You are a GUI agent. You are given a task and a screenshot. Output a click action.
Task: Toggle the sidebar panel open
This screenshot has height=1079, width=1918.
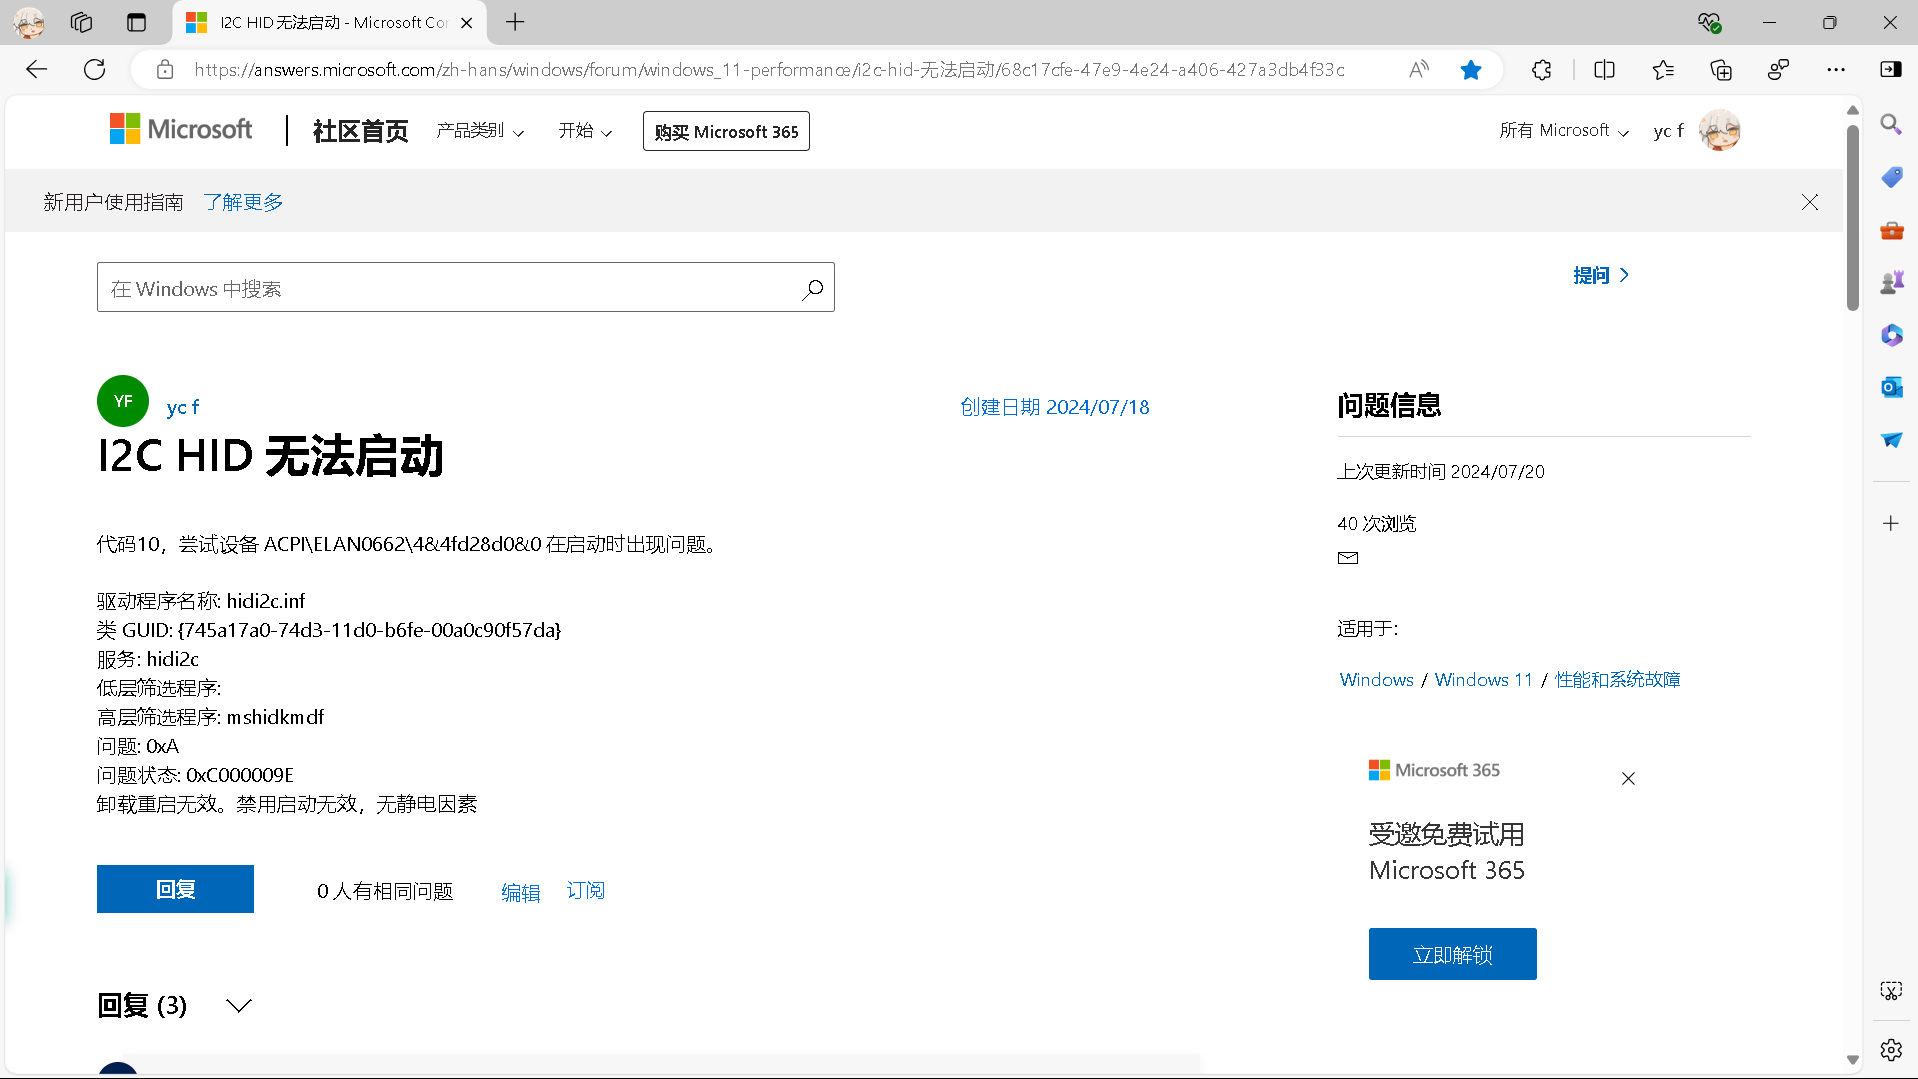[1889, 69]
